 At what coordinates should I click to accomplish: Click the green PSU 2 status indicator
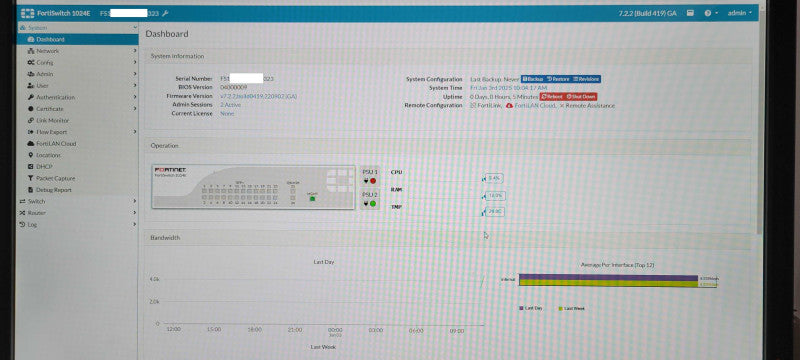(373, 203)
